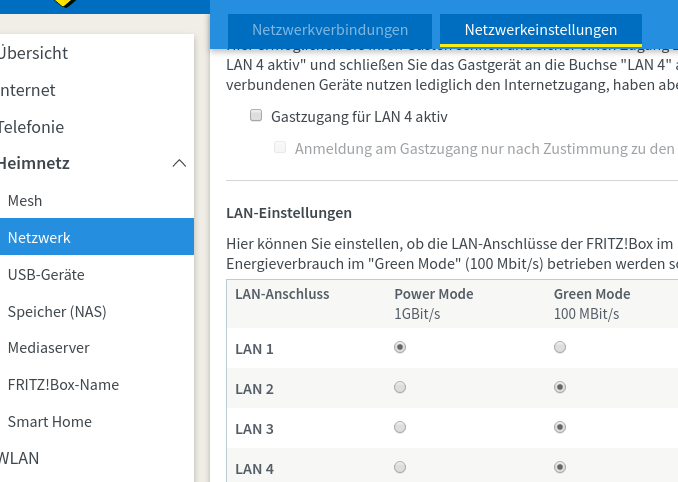Click the 100 MBit/s speed label
678x482 pixels.
(x=586, y=314)
